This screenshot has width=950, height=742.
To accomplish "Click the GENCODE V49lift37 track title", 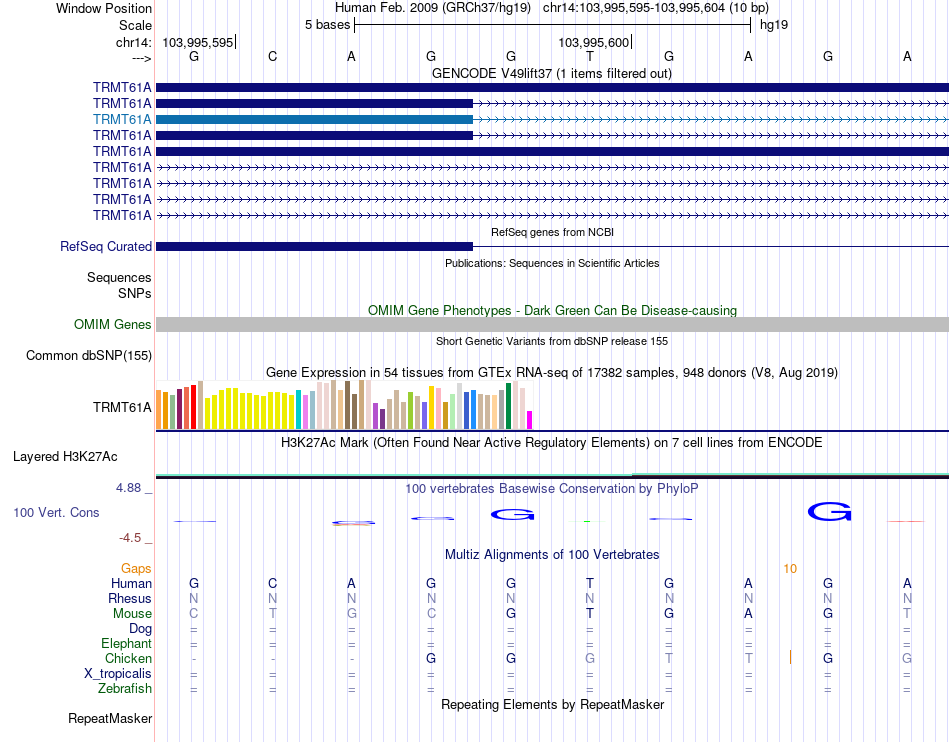I will pos(551,73).
